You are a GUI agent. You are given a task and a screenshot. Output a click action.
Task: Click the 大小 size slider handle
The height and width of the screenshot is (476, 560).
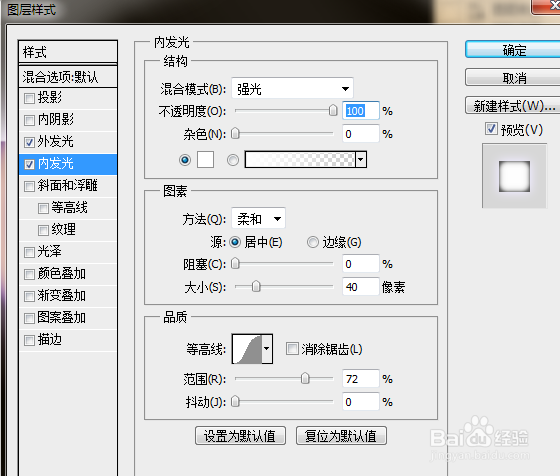pos(256,286)
